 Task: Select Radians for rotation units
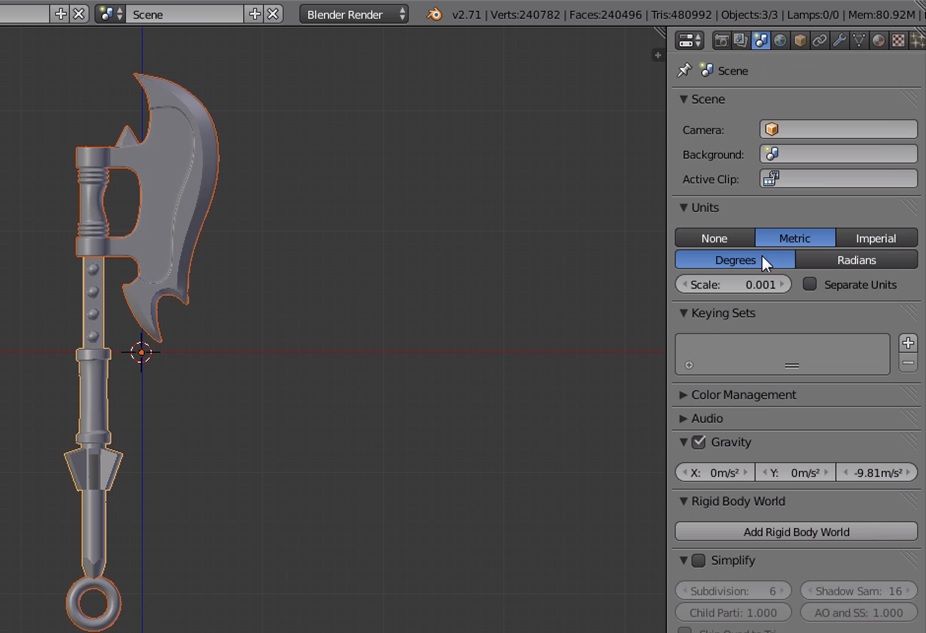point(856,260)
